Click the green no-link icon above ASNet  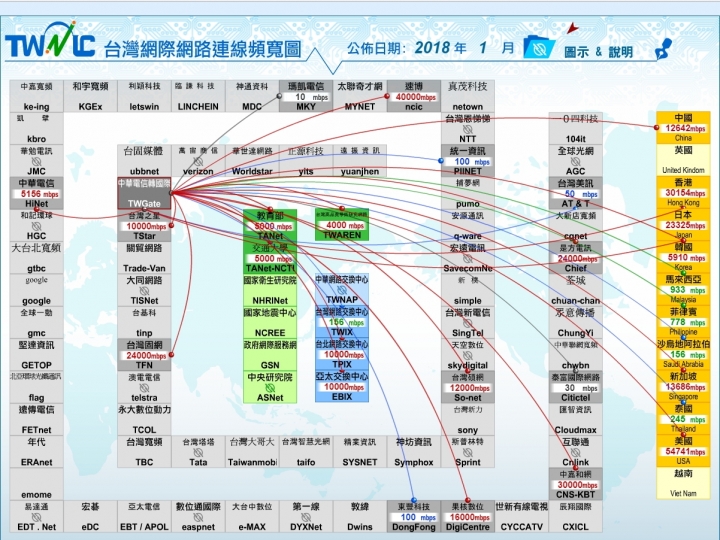point(270,388)
